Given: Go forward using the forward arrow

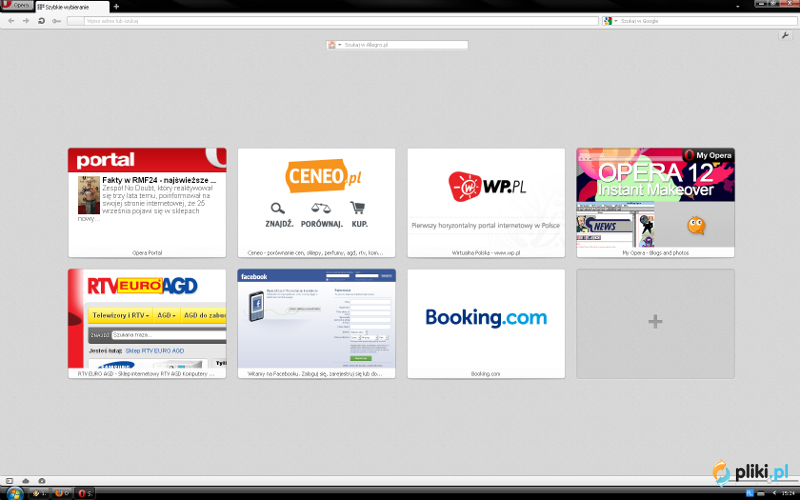Looking at the screenshot, I should 26,21.
